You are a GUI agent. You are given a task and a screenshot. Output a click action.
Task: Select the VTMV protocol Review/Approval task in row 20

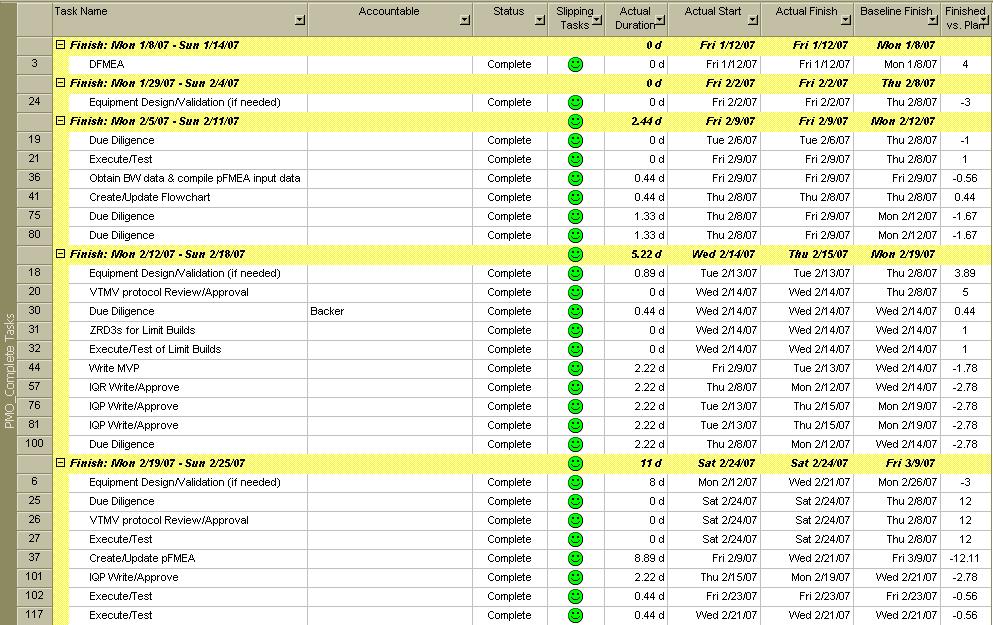[168, 292]
